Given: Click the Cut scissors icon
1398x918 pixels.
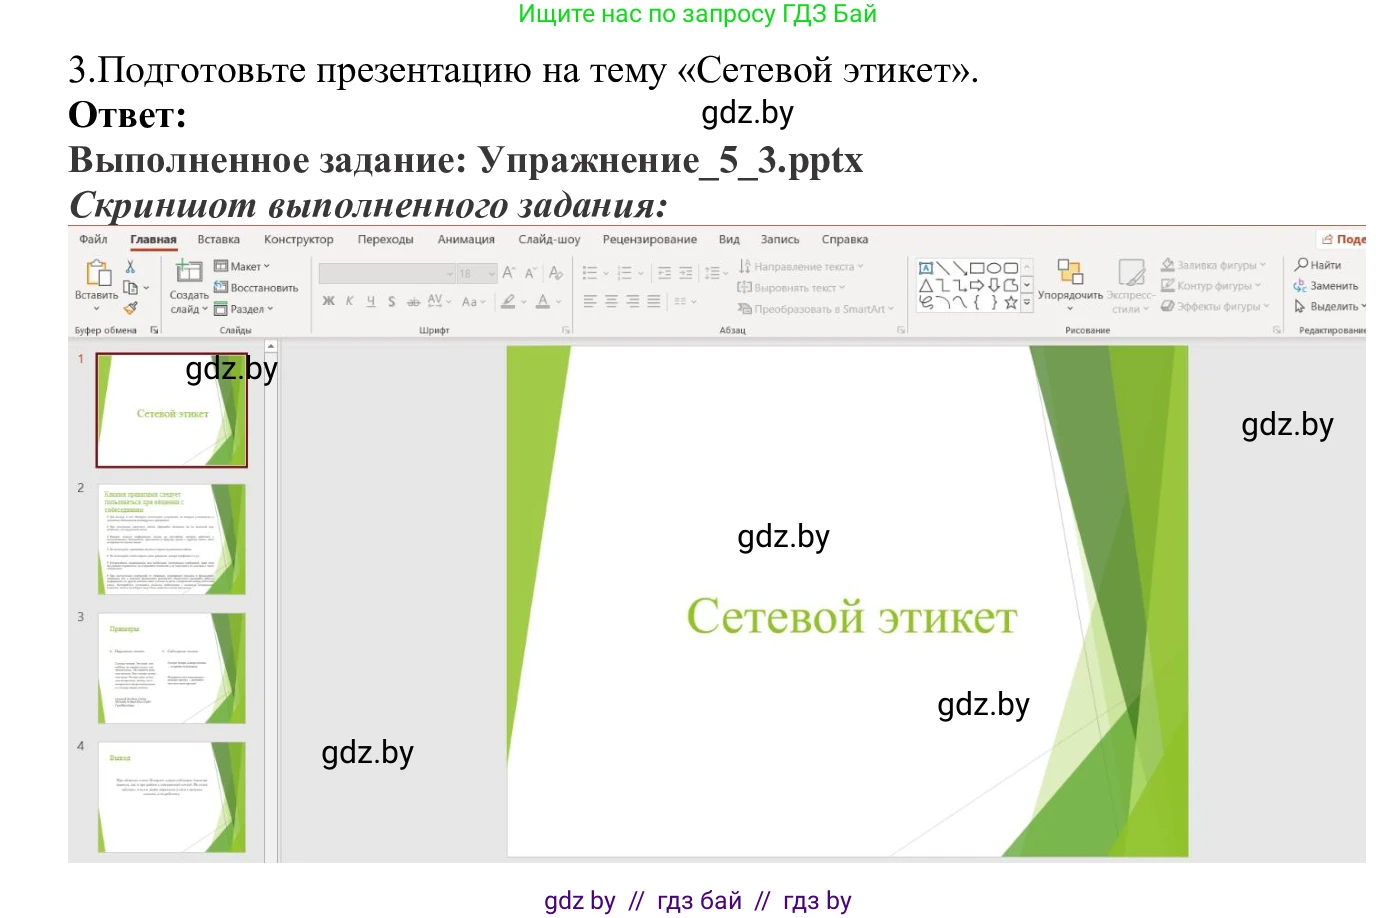Looking at the screenshot, I should 130,267.
